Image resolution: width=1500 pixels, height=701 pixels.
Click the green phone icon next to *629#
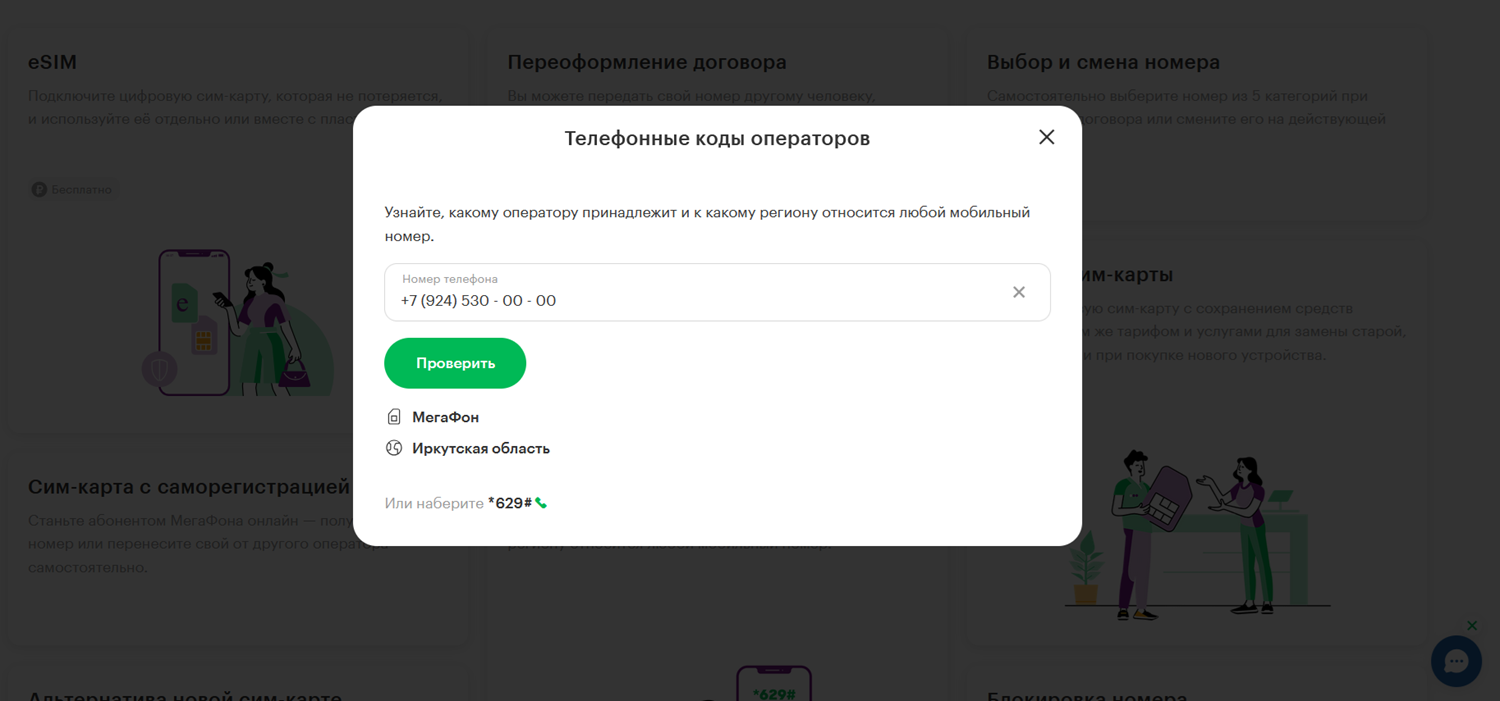(x=541, y=503)
